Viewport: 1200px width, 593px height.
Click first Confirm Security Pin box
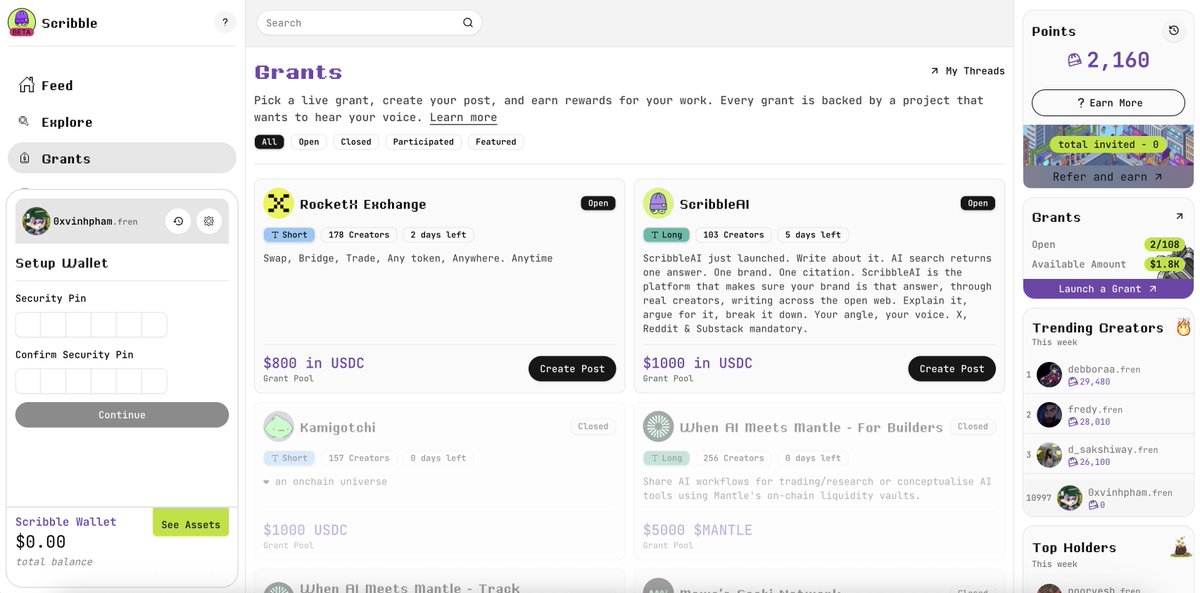28,381
